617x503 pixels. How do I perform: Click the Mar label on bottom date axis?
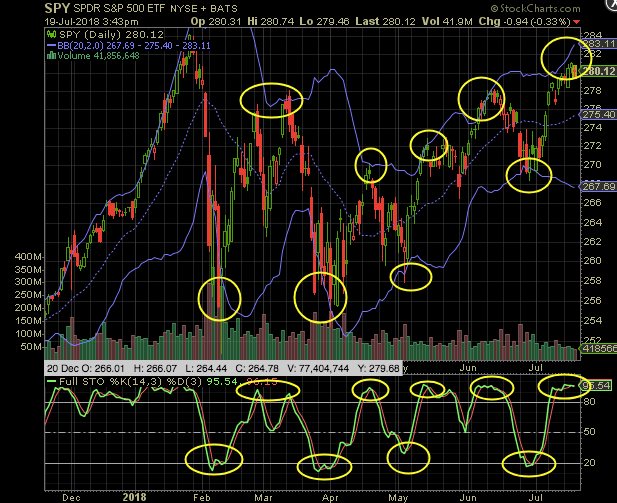[x=263, y=497]
